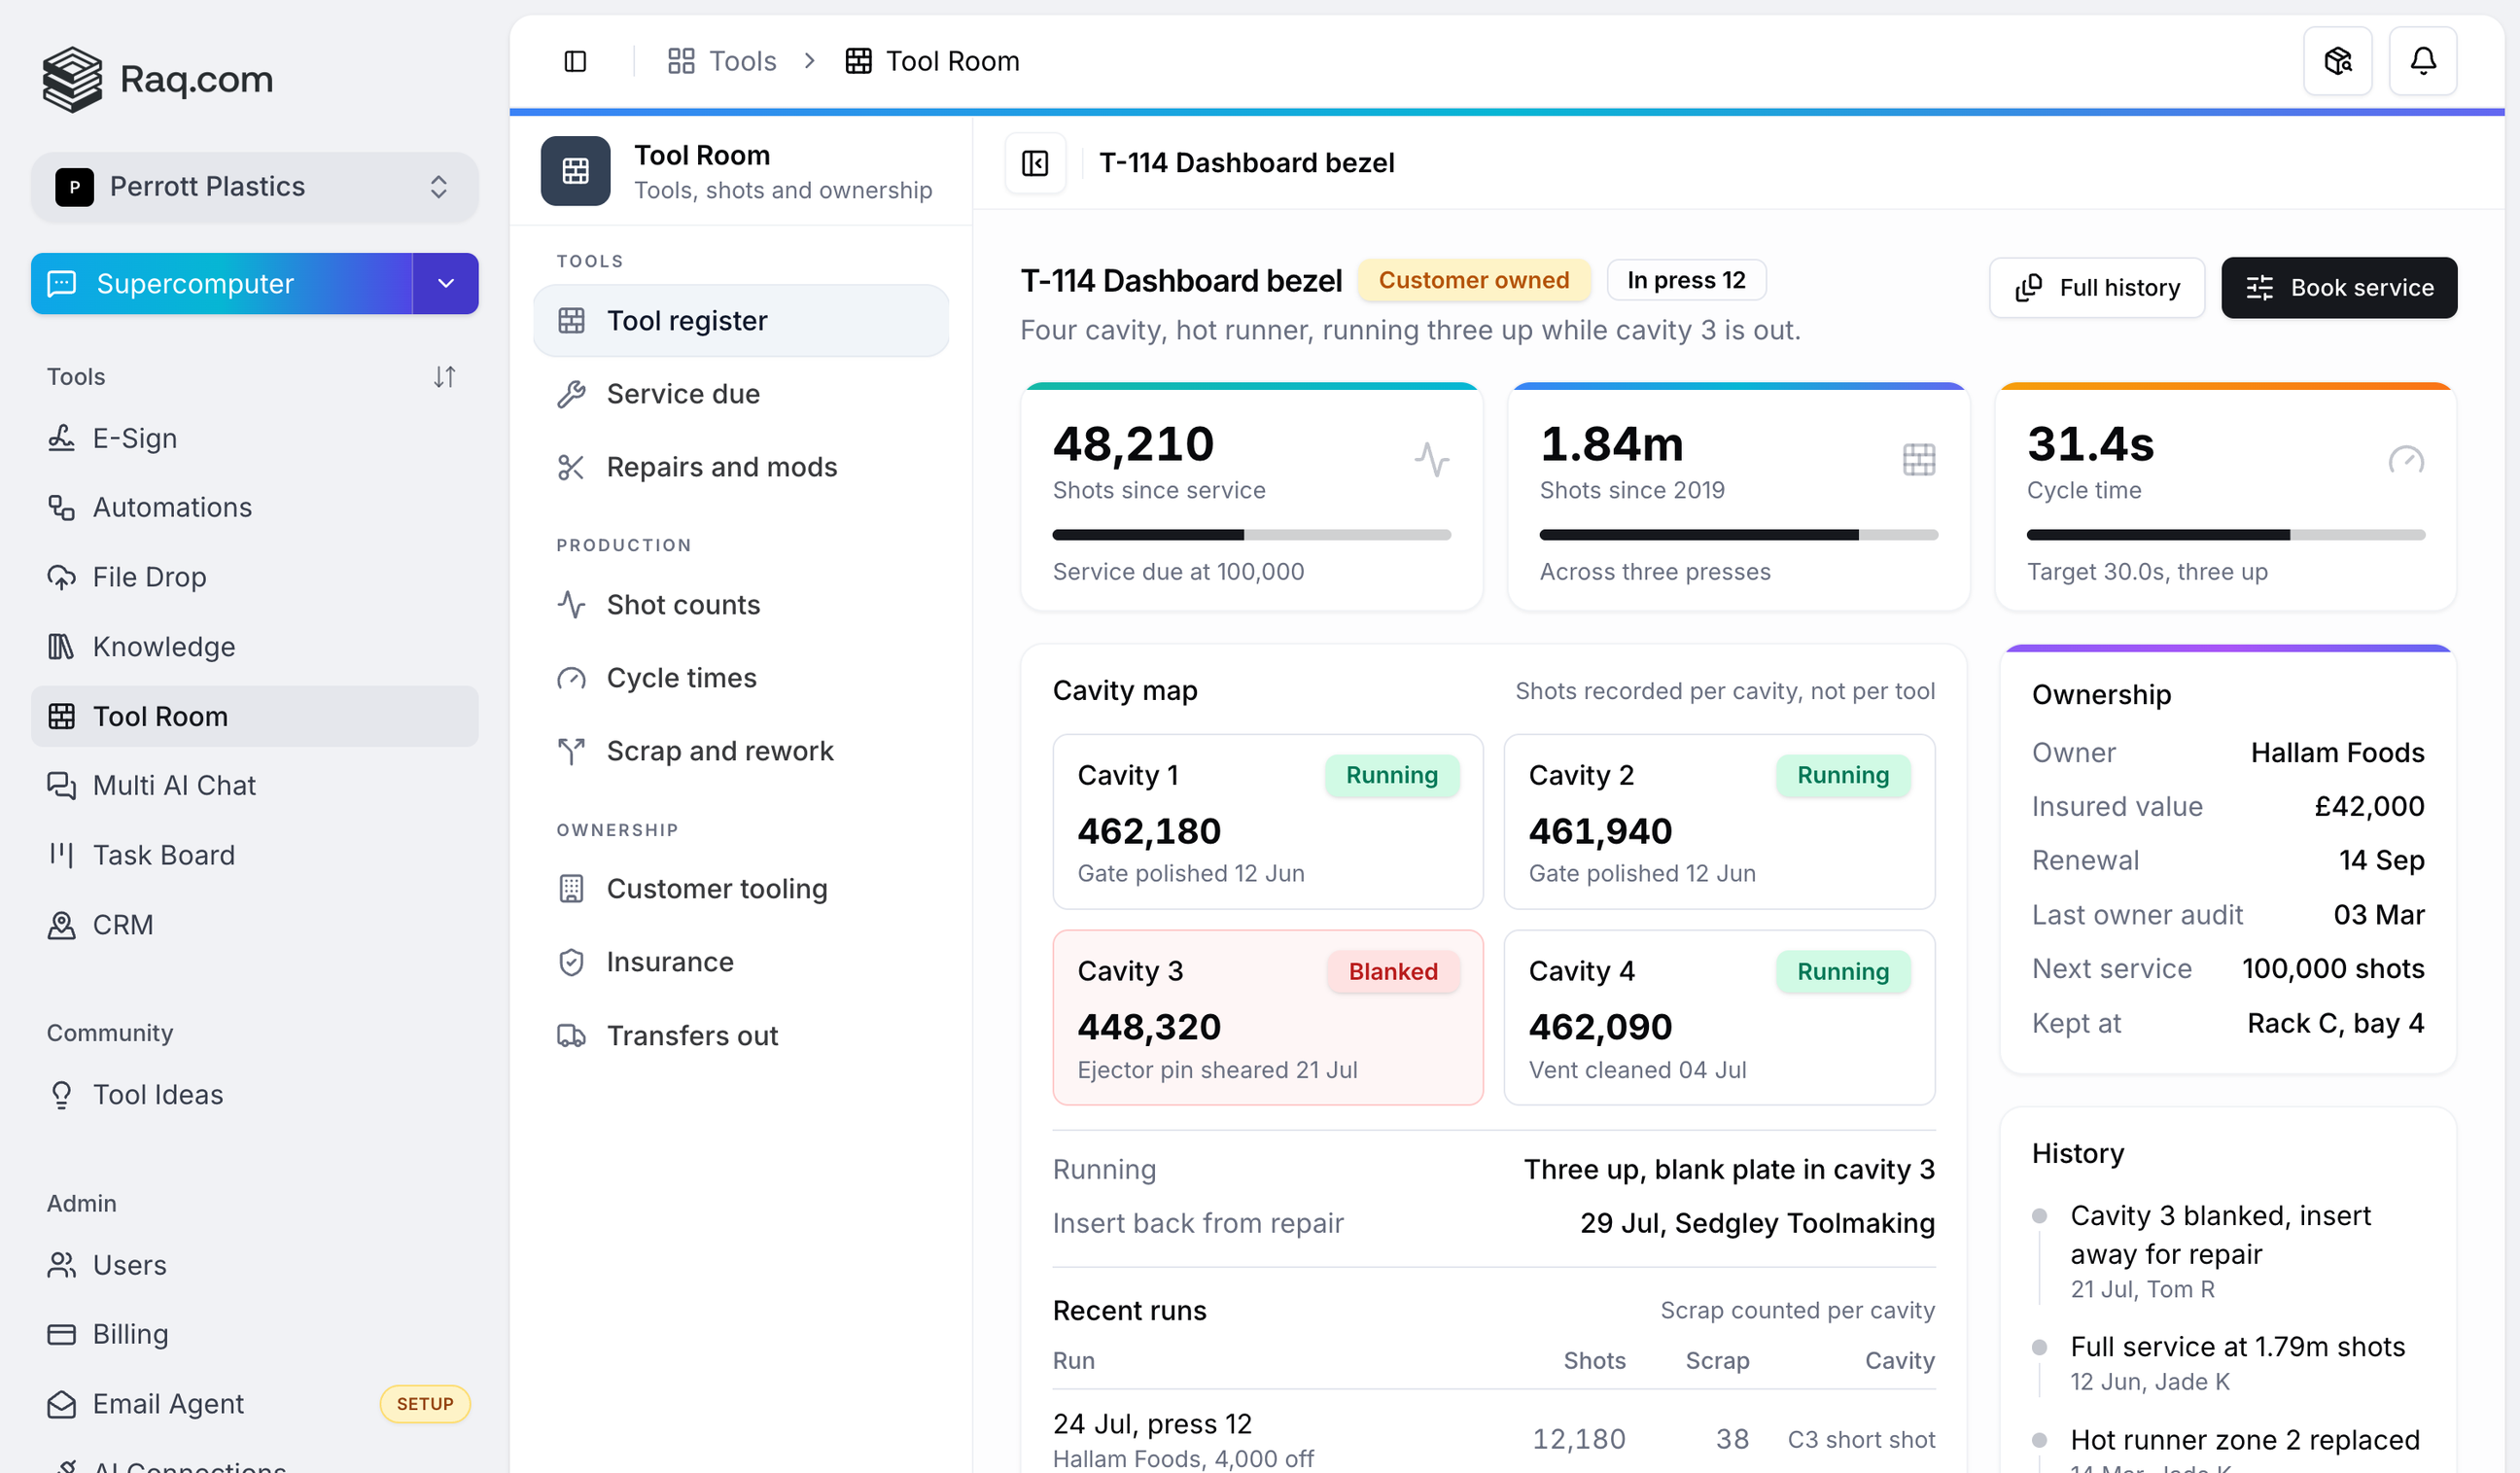Open Users under Admin
The height and width of the screenshot is (1473, 2520).
pyautogui.click(x=254, y=1265)
